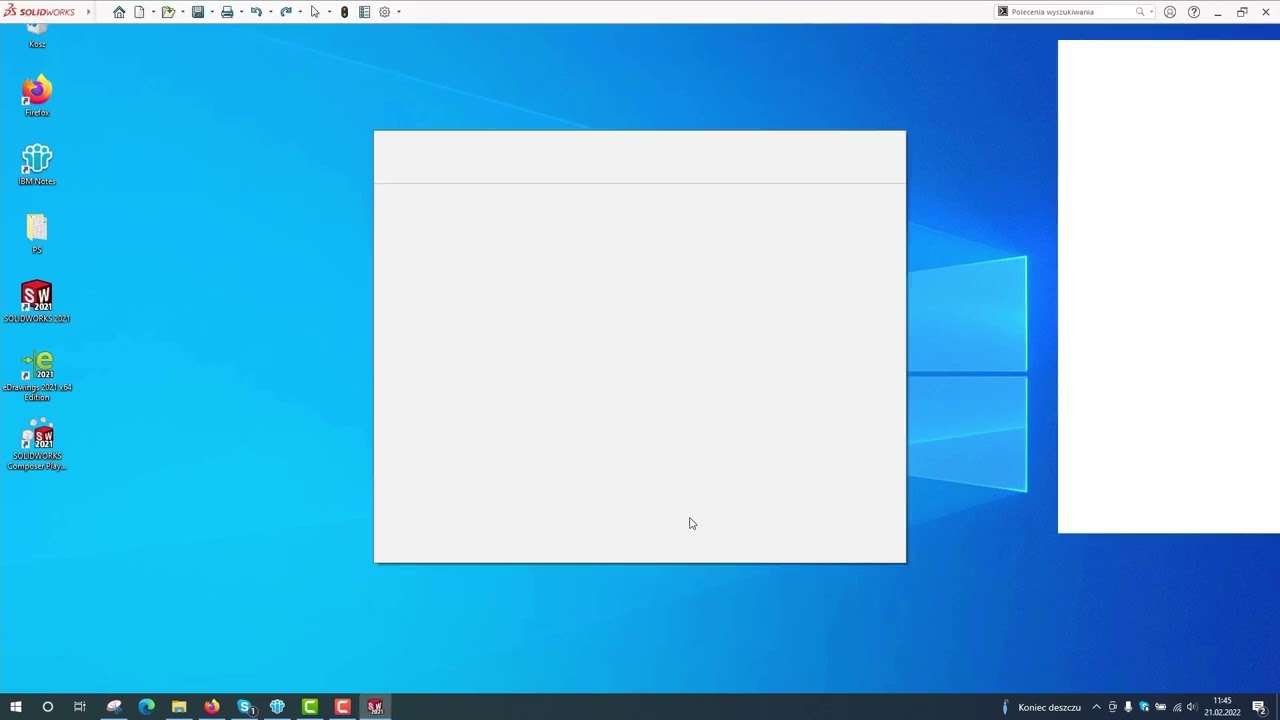Expand the Open file dropdown arrow
This screenshot has height=720, width=1280.
[x=182, y=12]
